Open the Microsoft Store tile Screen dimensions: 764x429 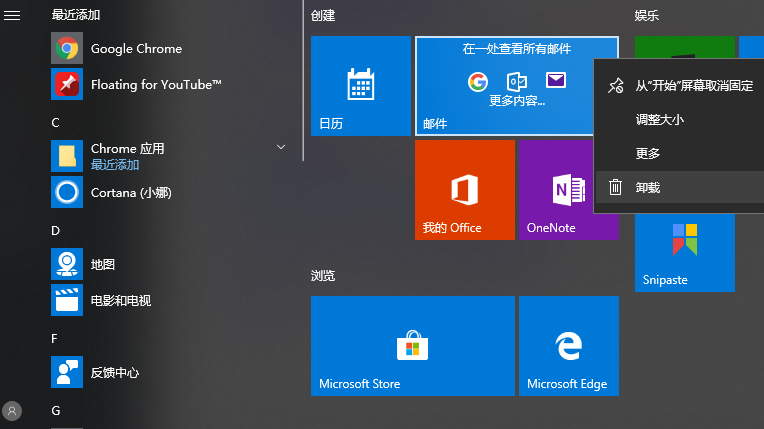413,346
